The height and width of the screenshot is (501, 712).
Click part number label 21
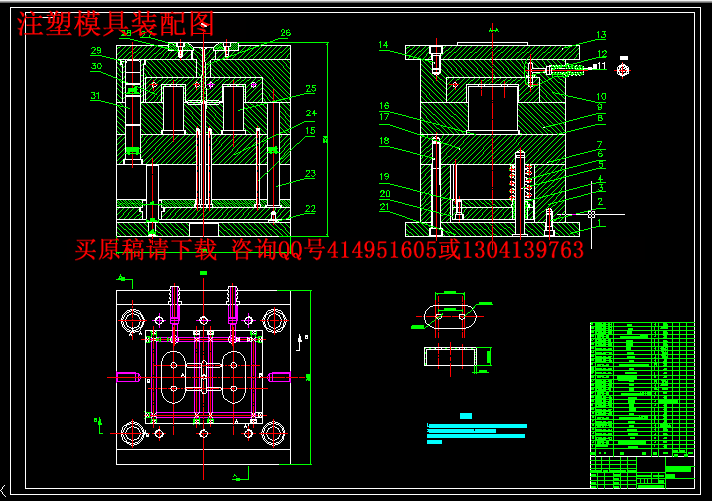385,207
